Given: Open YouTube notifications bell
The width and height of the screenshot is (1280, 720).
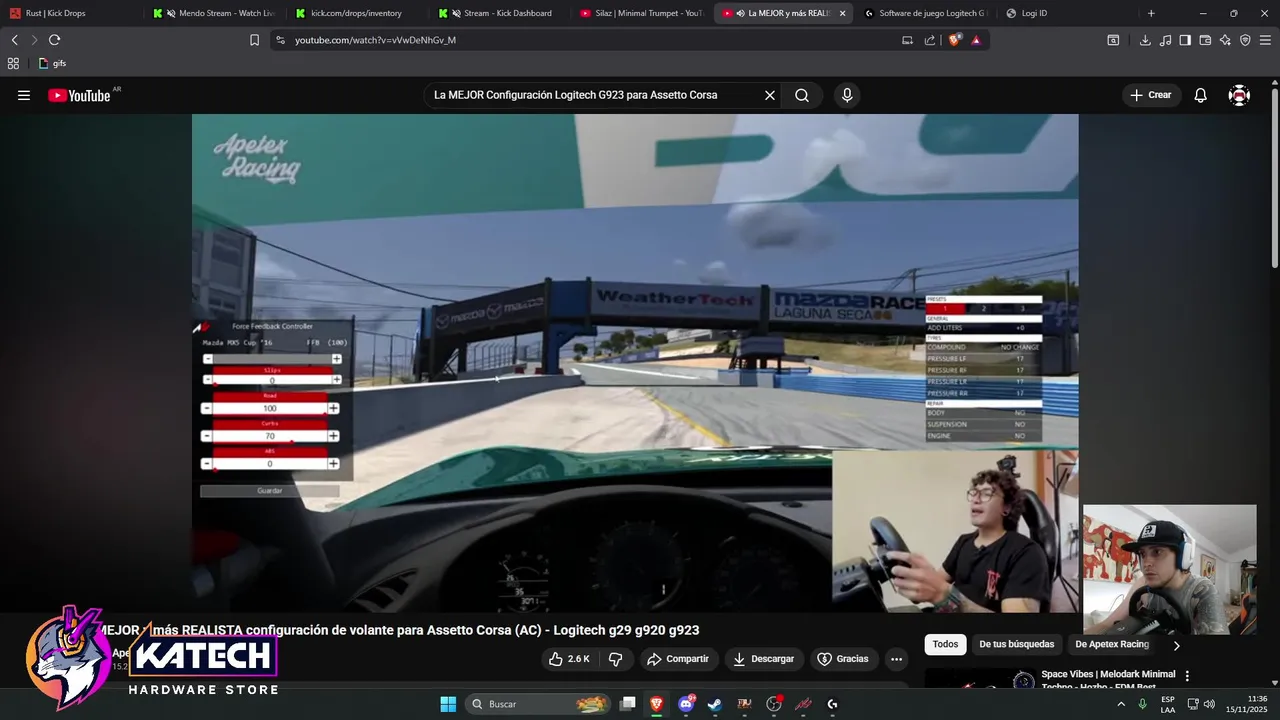Looking at the screenshot, I should (1201, 95).
